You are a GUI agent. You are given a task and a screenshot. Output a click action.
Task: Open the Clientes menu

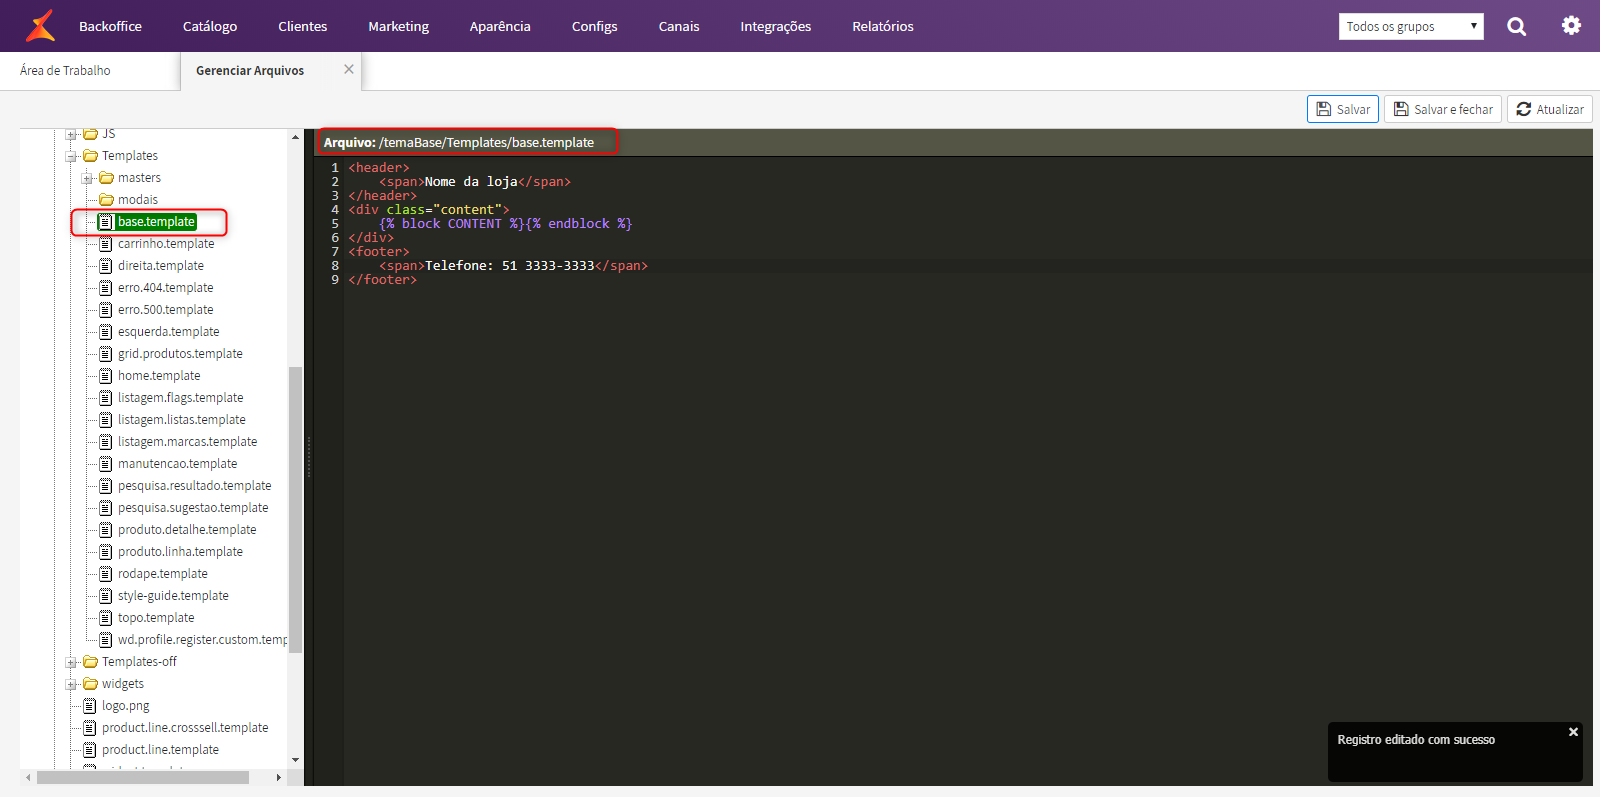point(303,26)
